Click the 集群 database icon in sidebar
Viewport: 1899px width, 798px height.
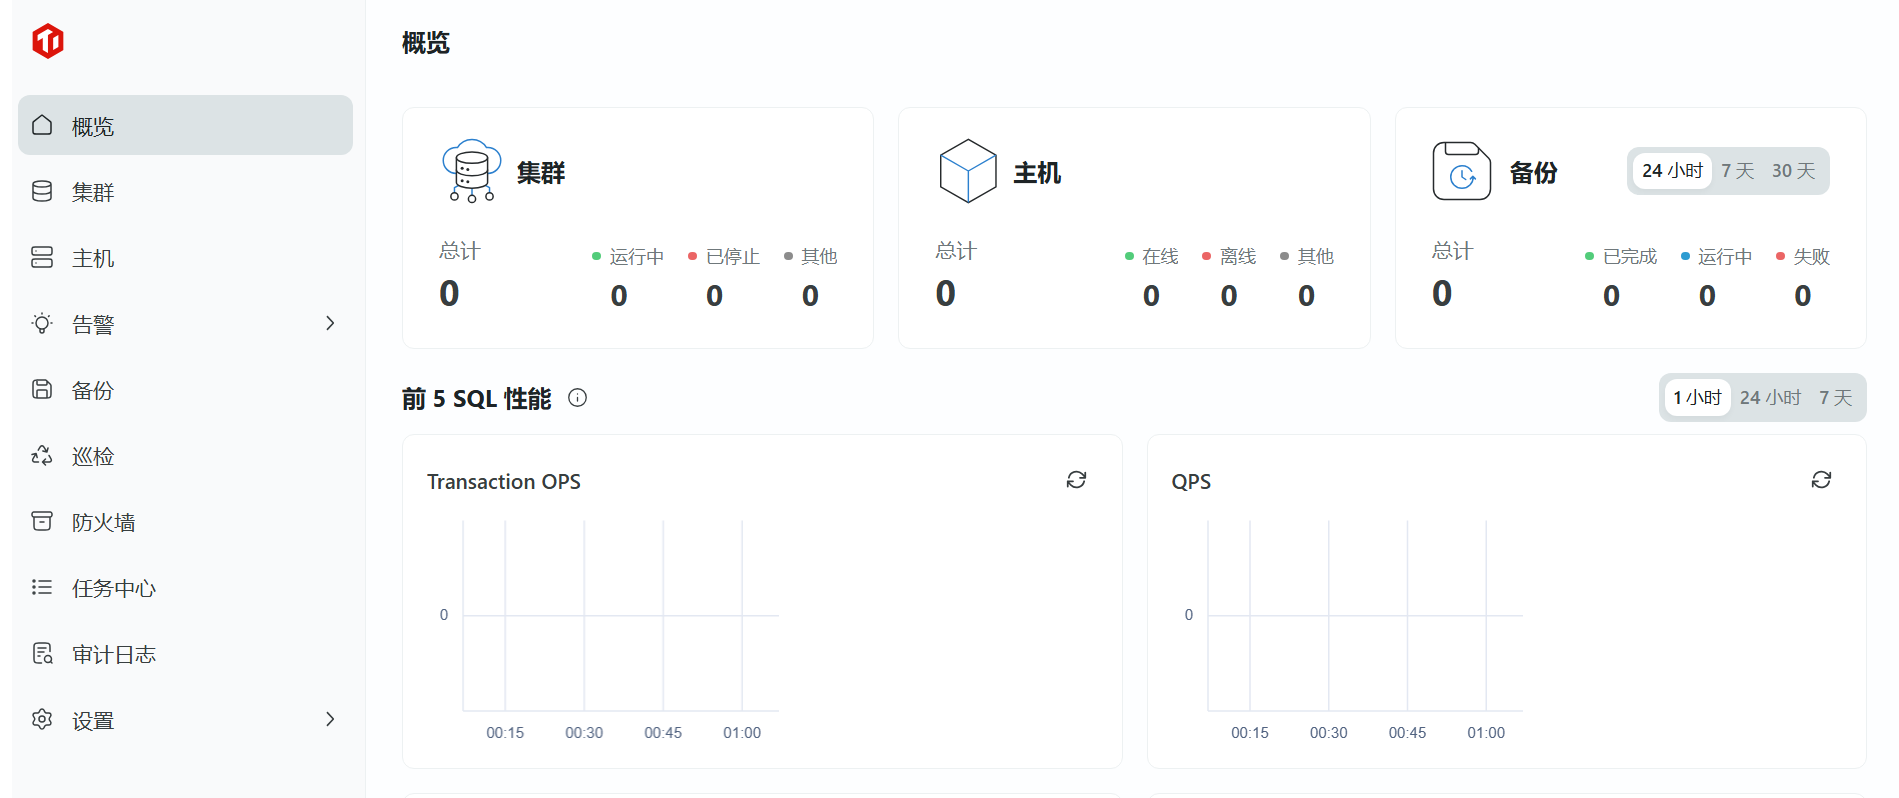42,191
